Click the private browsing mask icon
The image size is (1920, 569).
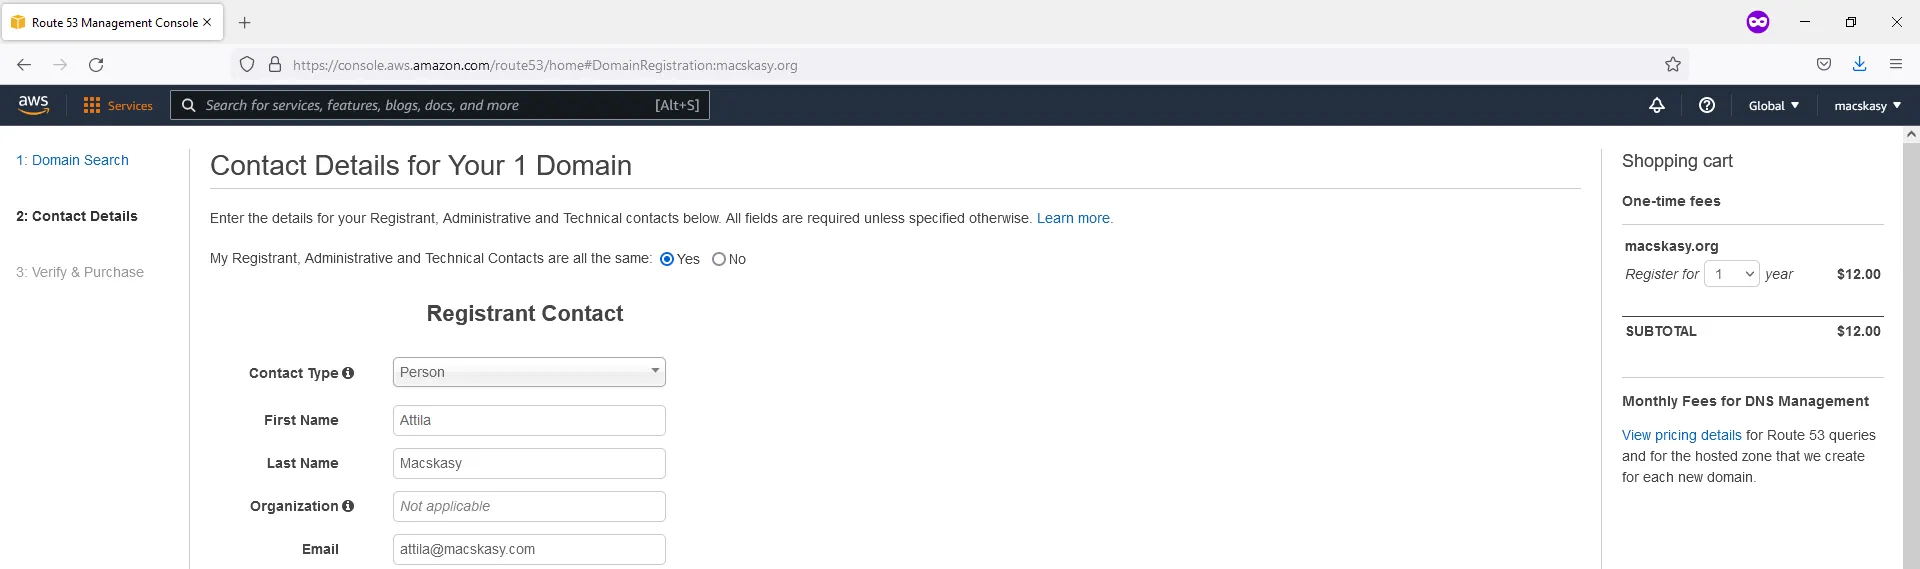click(1758, 22)
